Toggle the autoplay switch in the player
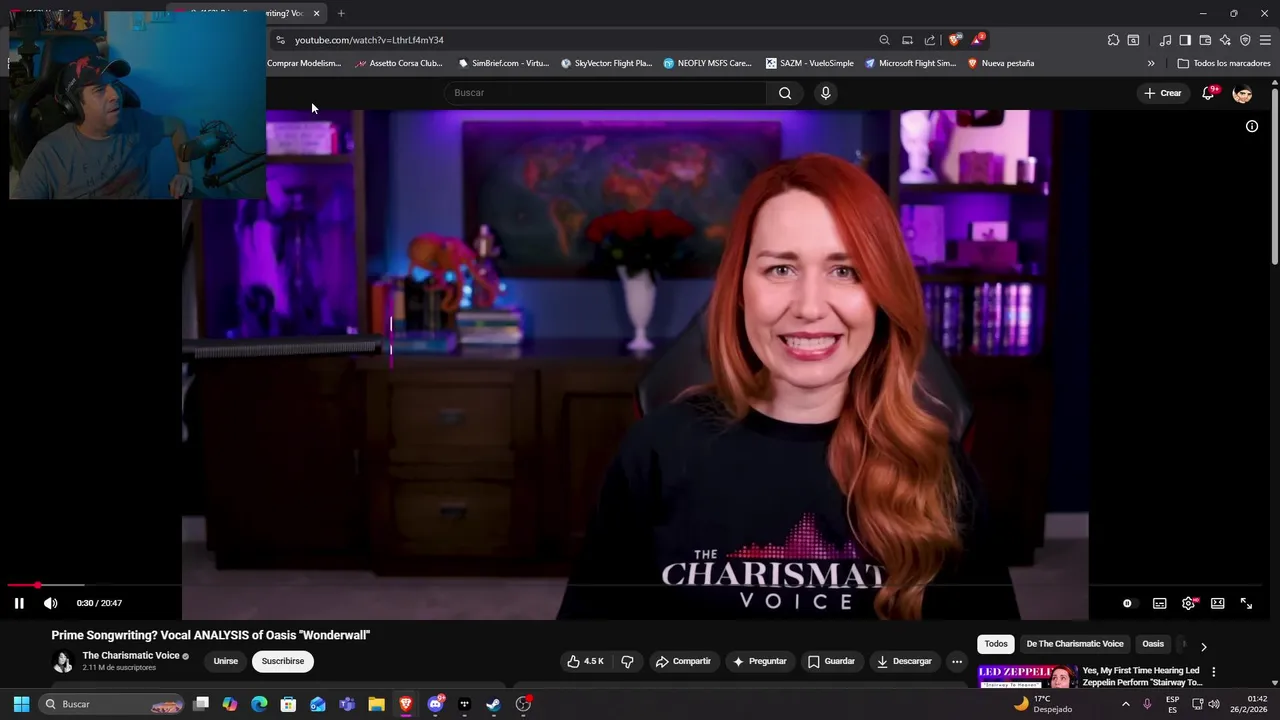This screenshot has width=1280, height=720. point(1128,603)
